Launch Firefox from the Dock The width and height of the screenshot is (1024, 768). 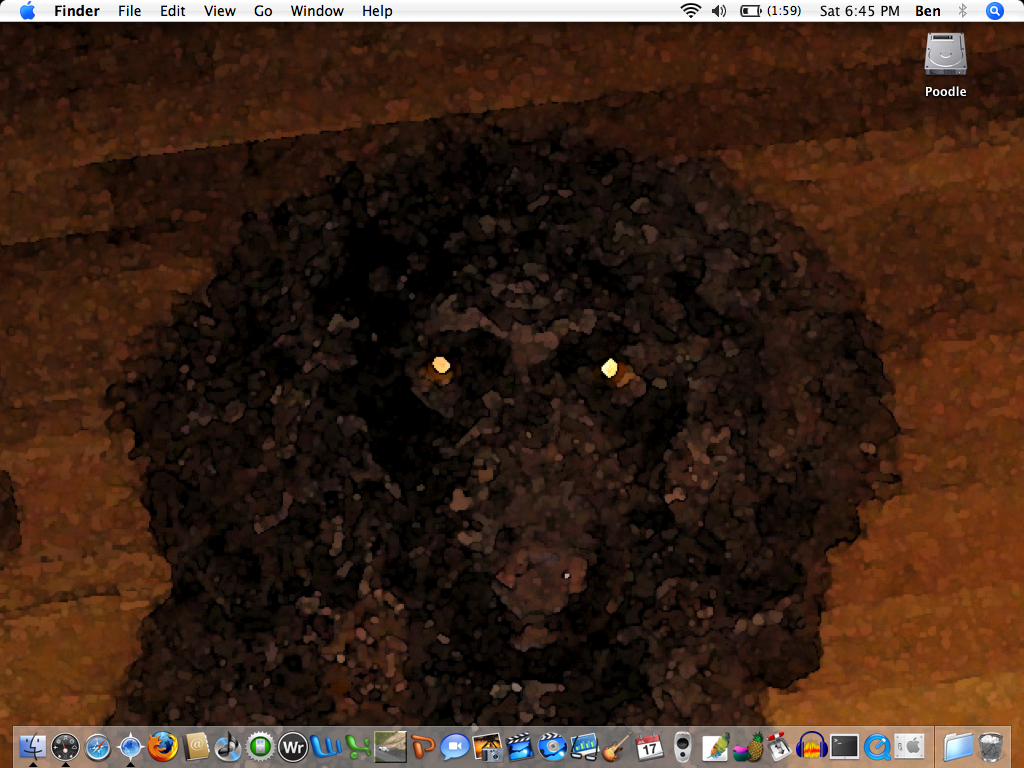click(163, 746)
